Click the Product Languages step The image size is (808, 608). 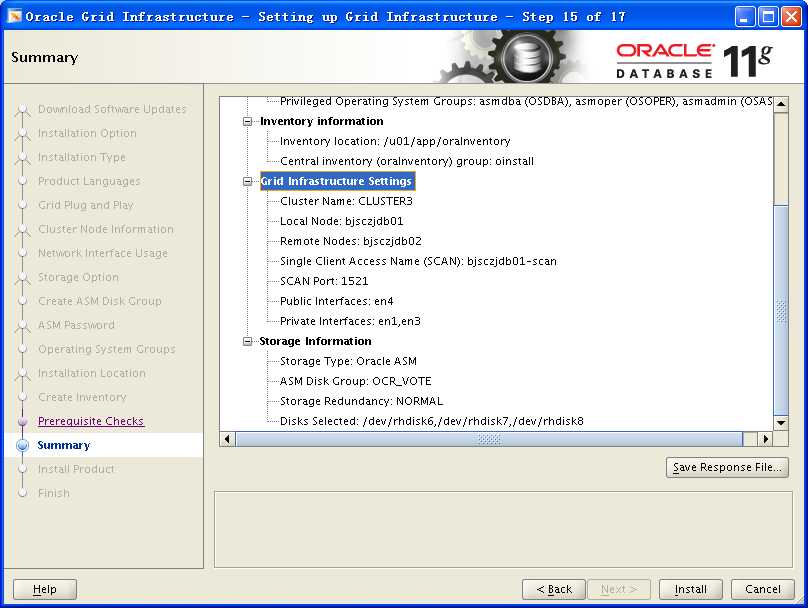[x=89, y=181]
